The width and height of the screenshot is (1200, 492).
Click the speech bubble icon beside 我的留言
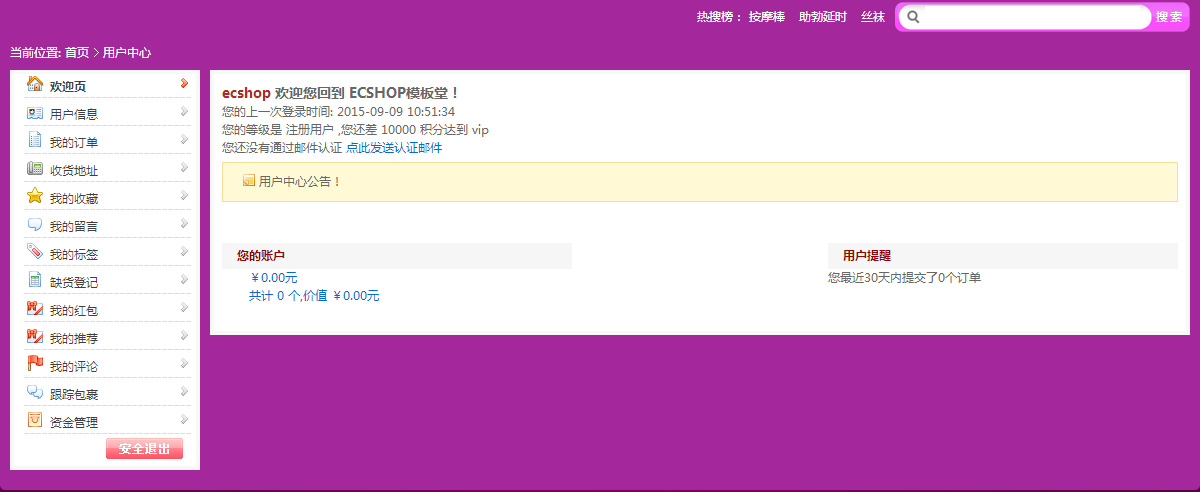point(35,225)
